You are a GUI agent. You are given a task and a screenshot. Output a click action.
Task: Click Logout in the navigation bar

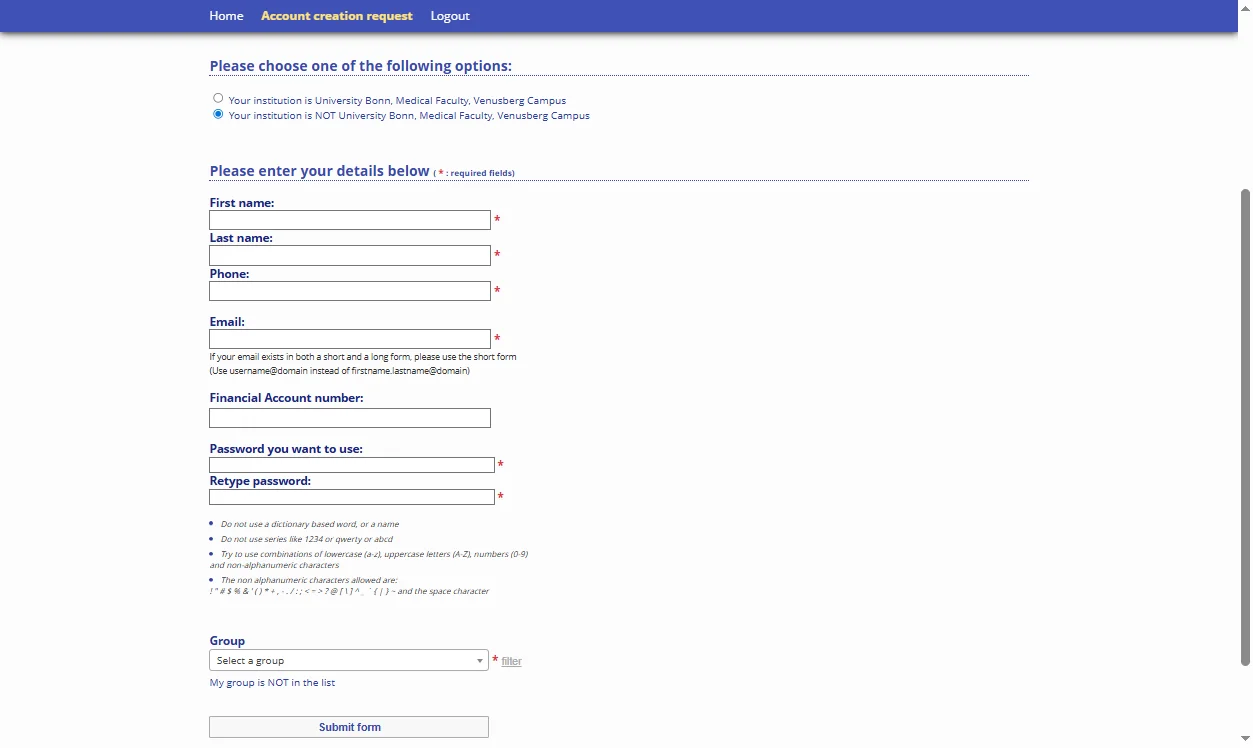(x=450, y=16)
